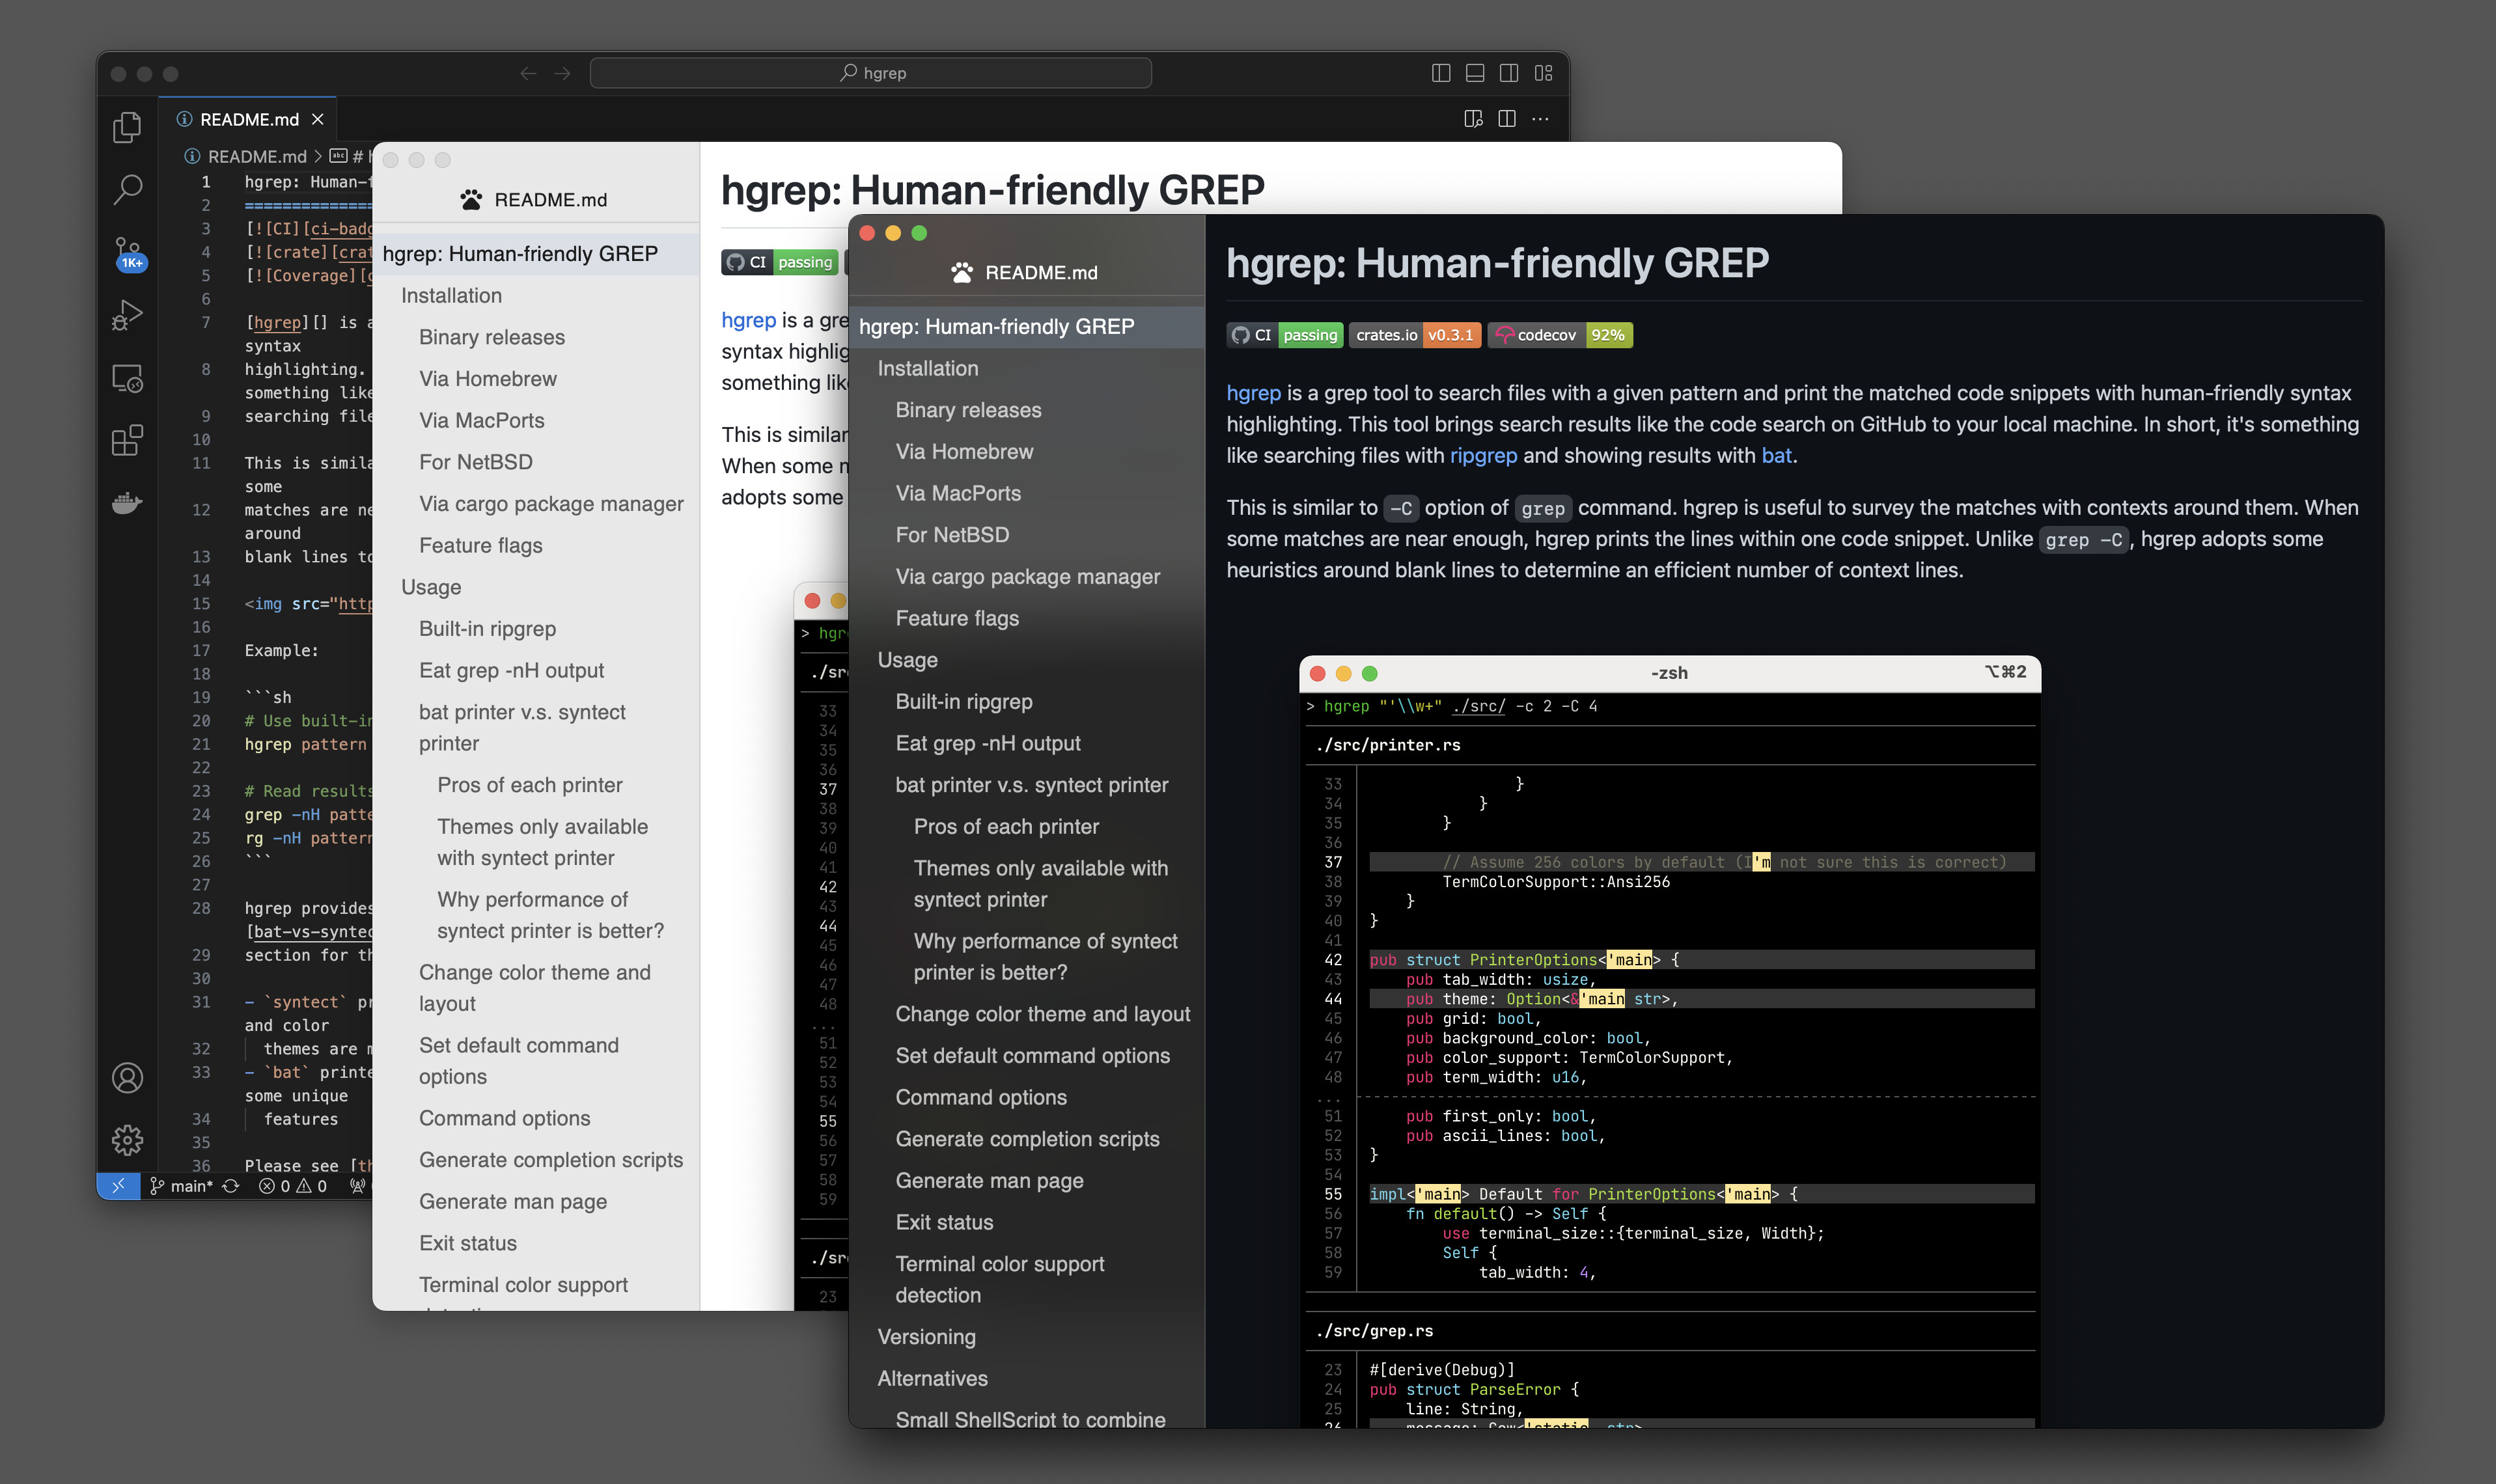Open the Search view in activity bar
Image resolution: width=2496 pixels, height=1484 pixels.
(127, 189)
